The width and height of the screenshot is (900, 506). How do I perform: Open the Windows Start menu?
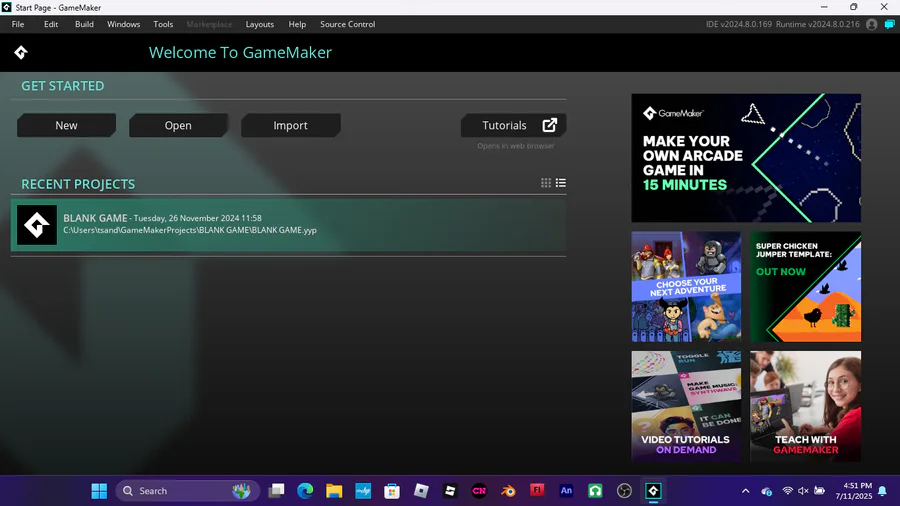click(x=99, y=491)
